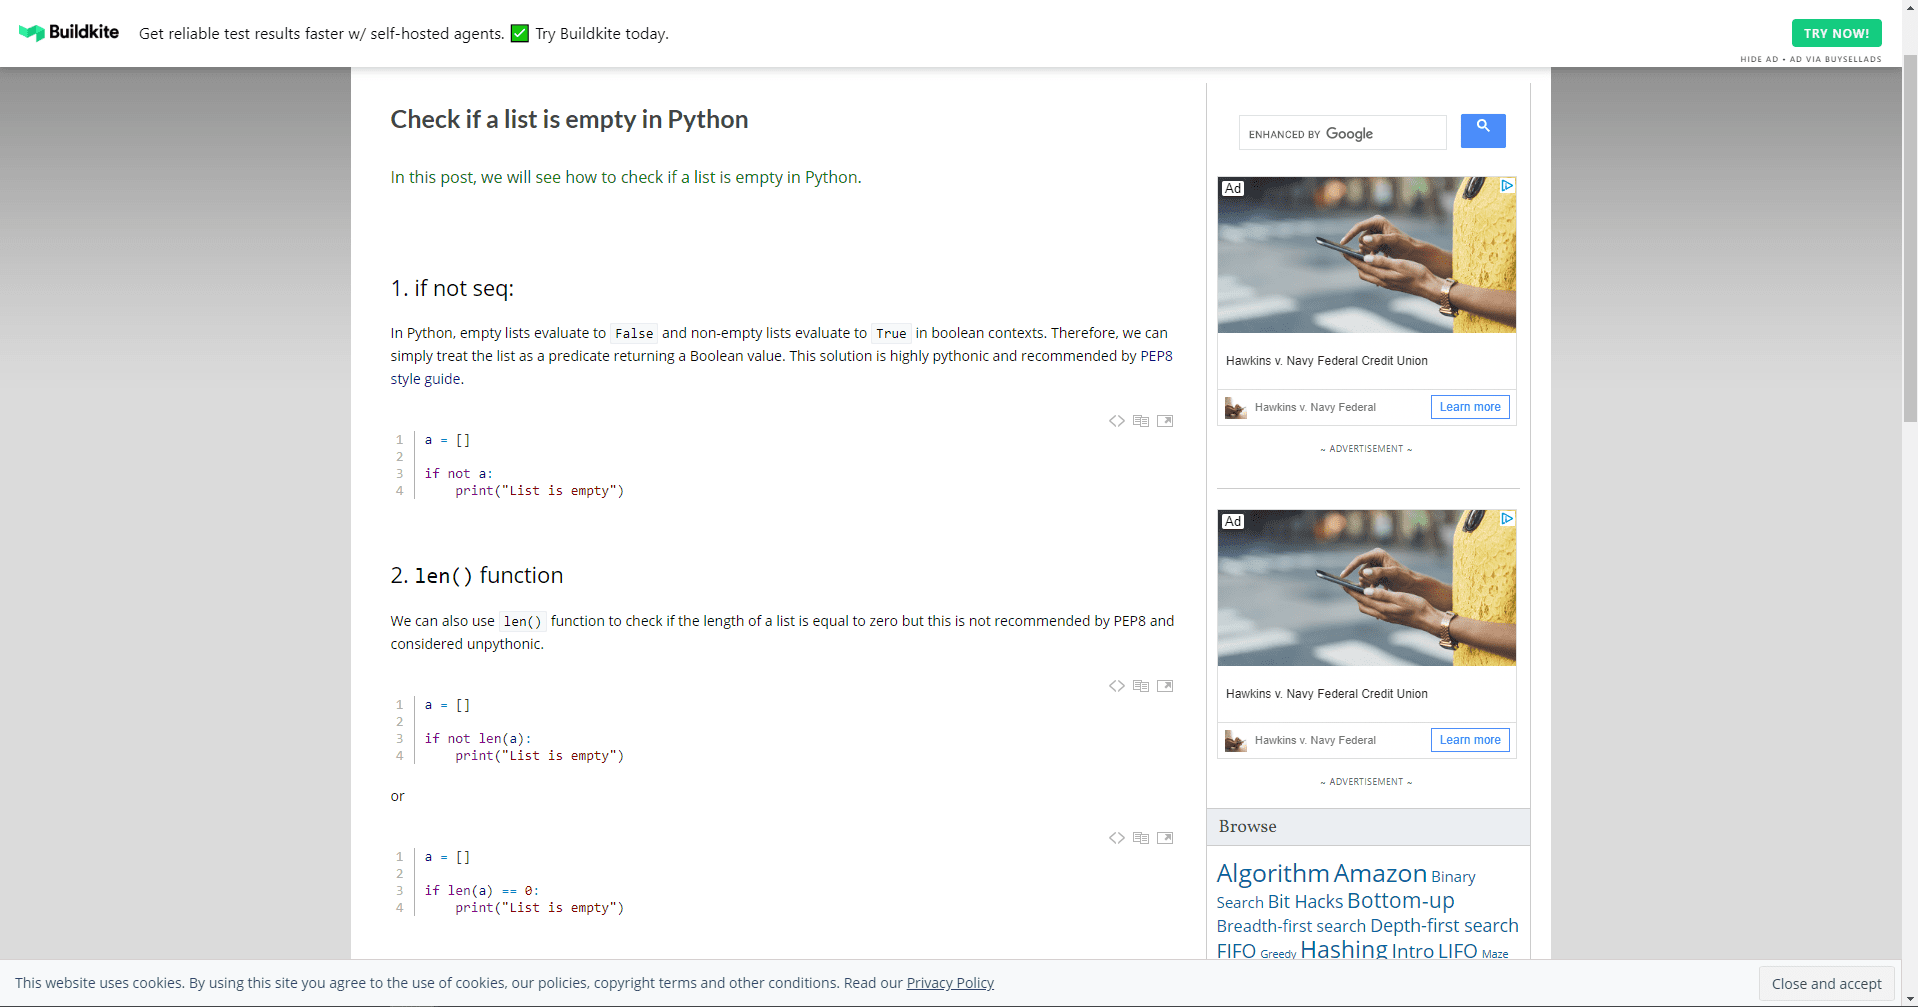The width and height of the screenshot is (1918, 1007).
Task: Copy the first code snippet
Action: [1140, 421]
